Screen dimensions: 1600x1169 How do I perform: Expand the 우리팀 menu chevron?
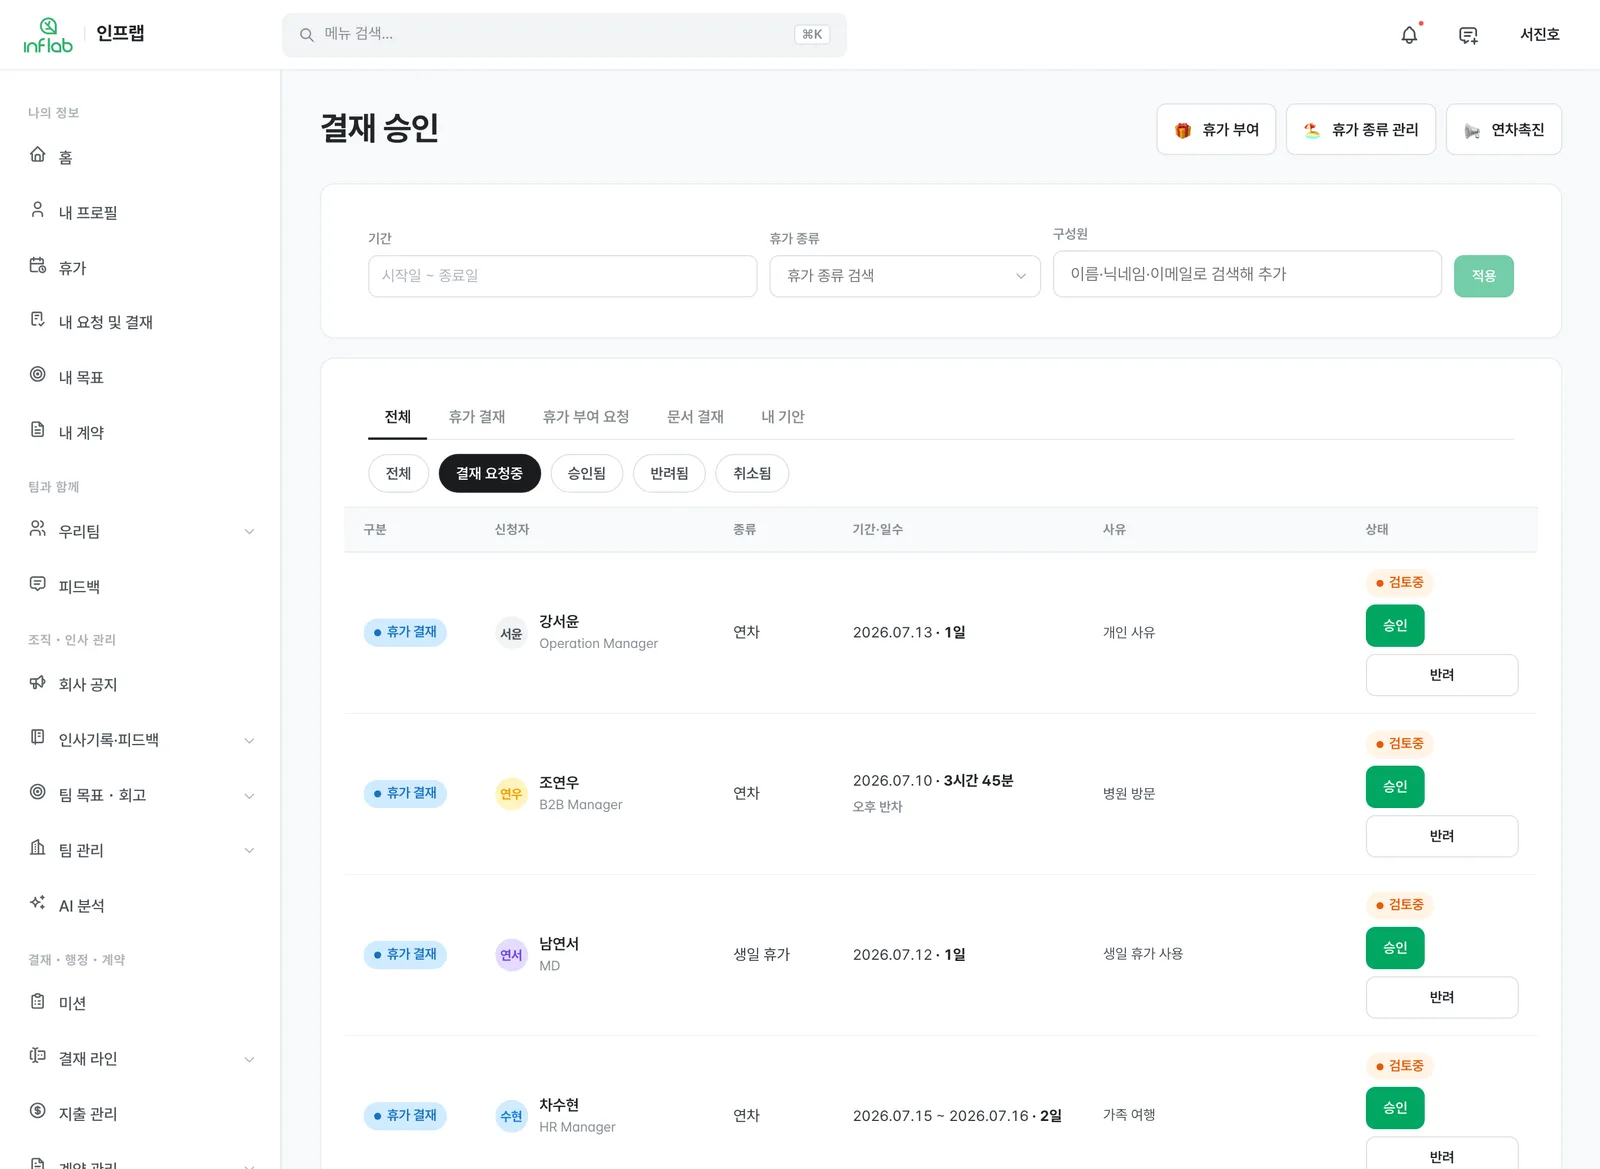coord(249,532)
